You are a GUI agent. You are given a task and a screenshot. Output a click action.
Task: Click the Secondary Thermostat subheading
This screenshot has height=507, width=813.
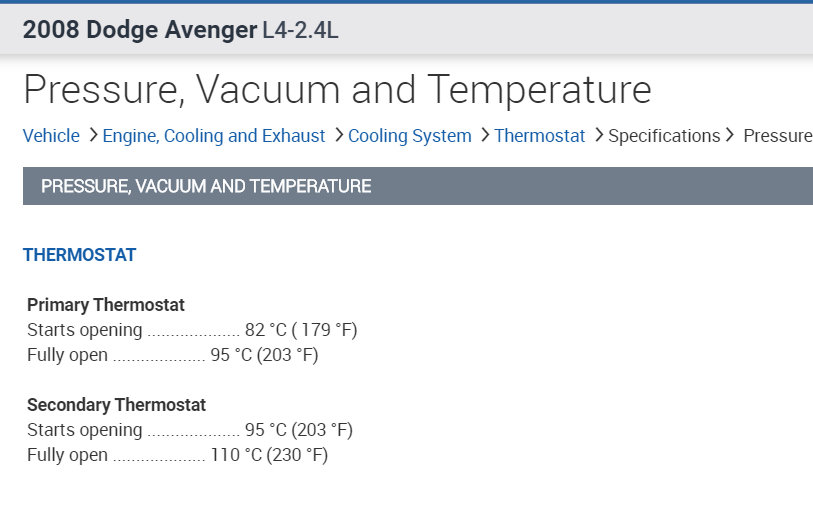(x=116, y=405)
